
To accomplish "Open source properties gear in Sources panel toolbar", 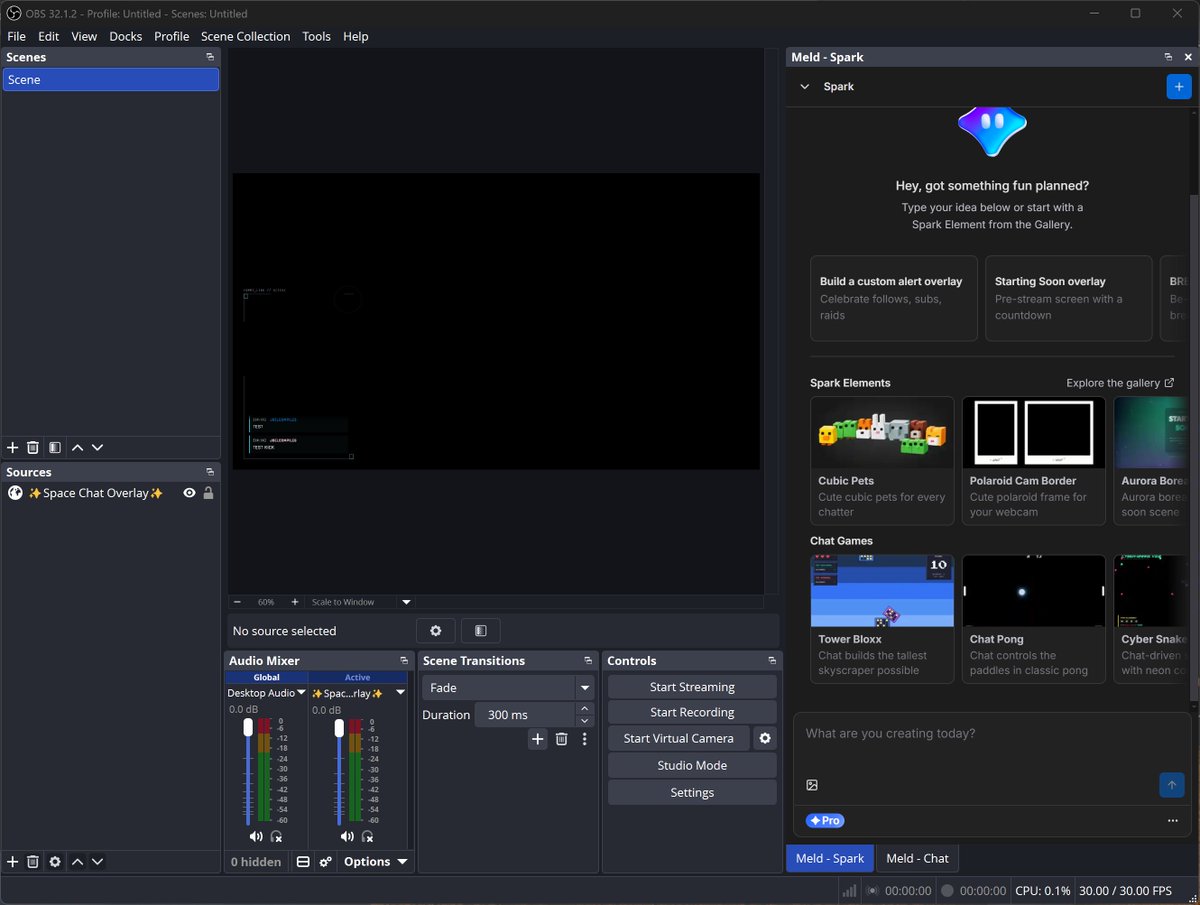I will [x=55, y=861].
